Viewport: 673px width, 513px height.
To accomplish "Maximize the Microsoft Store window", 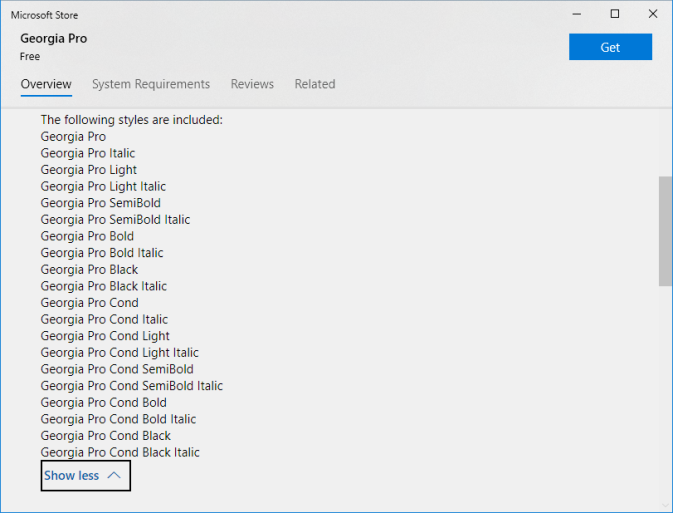I will point(615,14).
